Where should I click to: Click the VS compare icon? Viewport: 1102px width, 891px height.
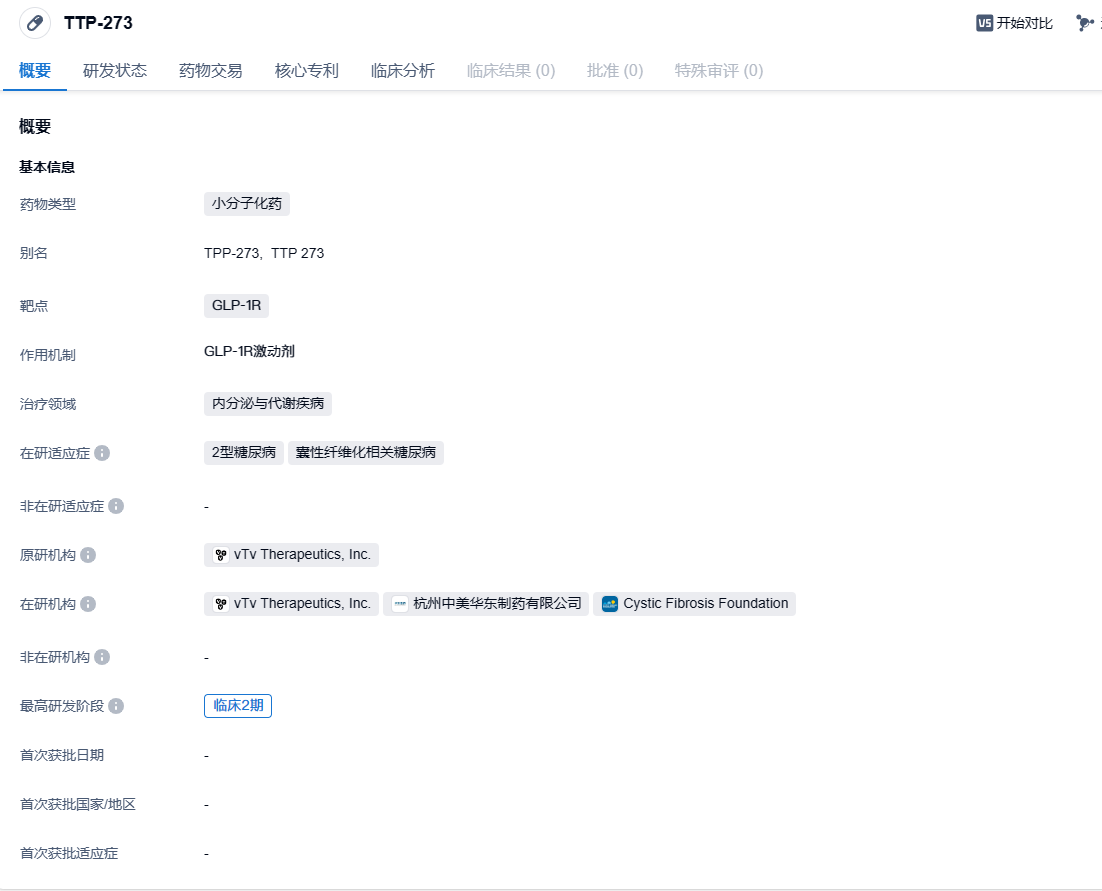(984, 23)
